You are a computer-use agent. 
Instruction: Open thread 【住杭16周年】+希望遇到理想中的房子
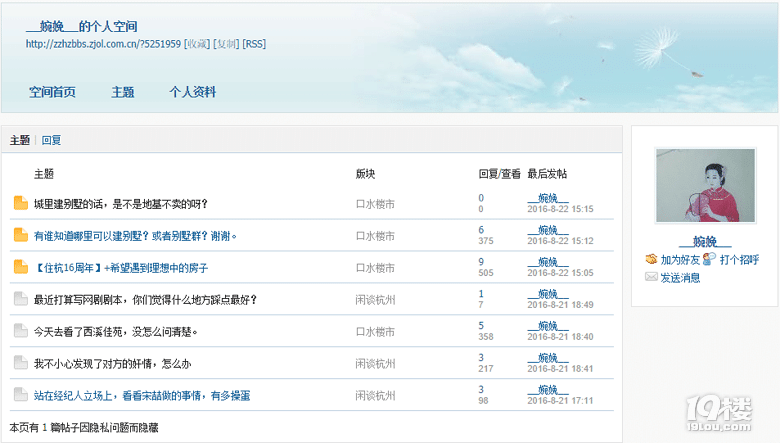point(121,268)
